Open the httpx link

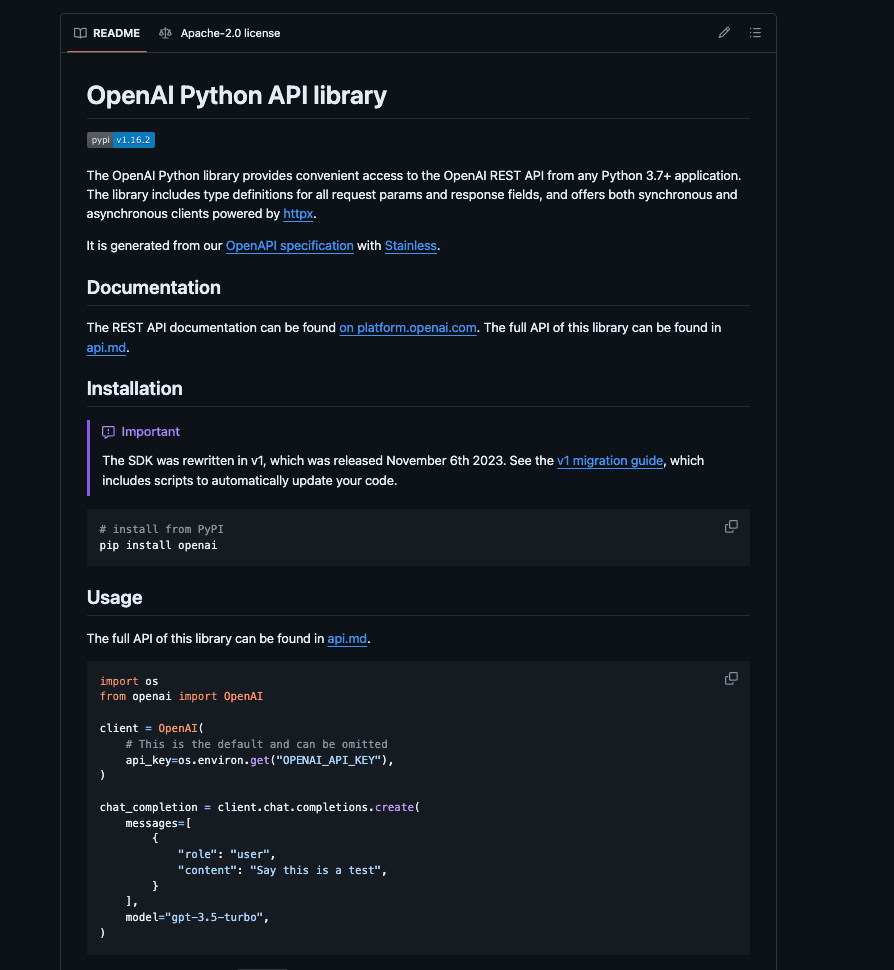click(298, 214)
